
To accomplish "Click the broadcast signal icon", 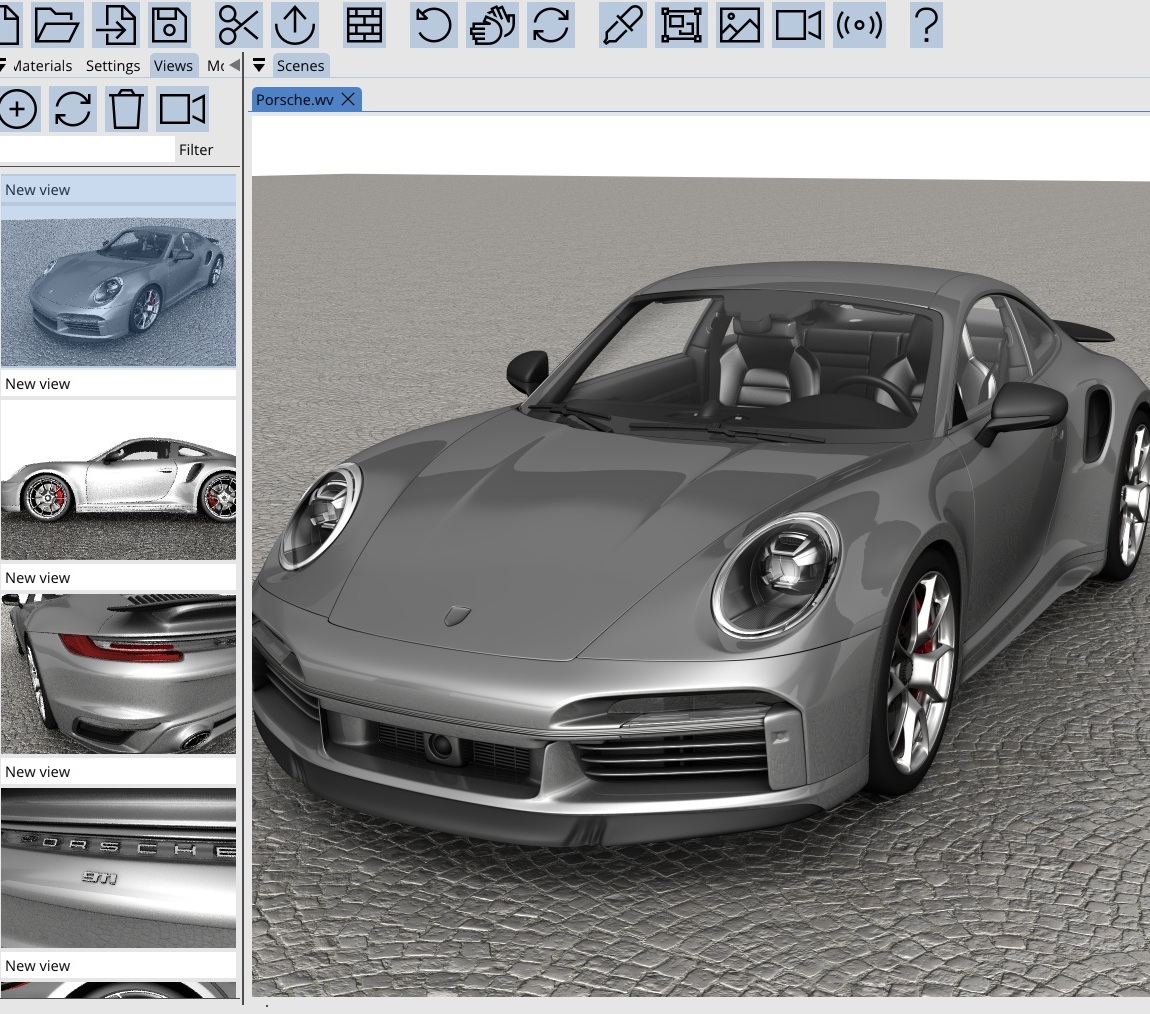I will 859,25.
